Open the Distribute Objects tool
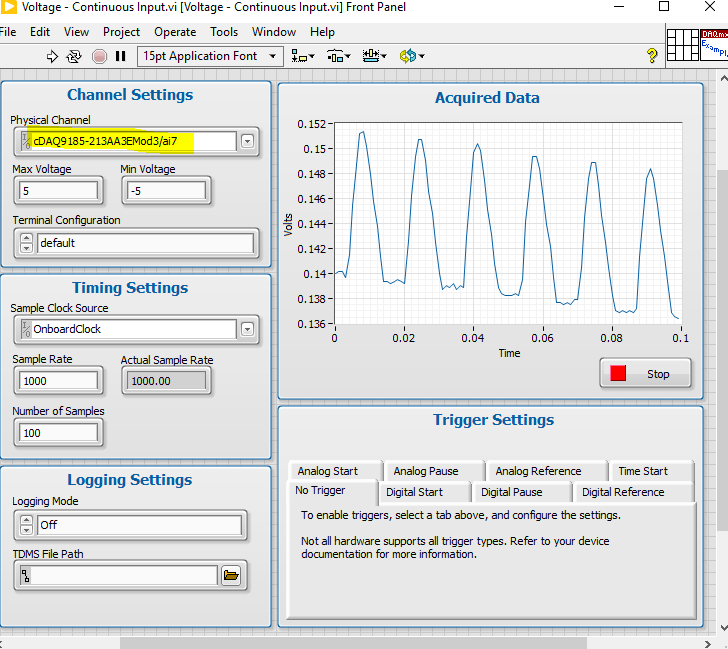The height and width of the screenshot is (649, 728). pyautogui.click(x=339, y=57)
